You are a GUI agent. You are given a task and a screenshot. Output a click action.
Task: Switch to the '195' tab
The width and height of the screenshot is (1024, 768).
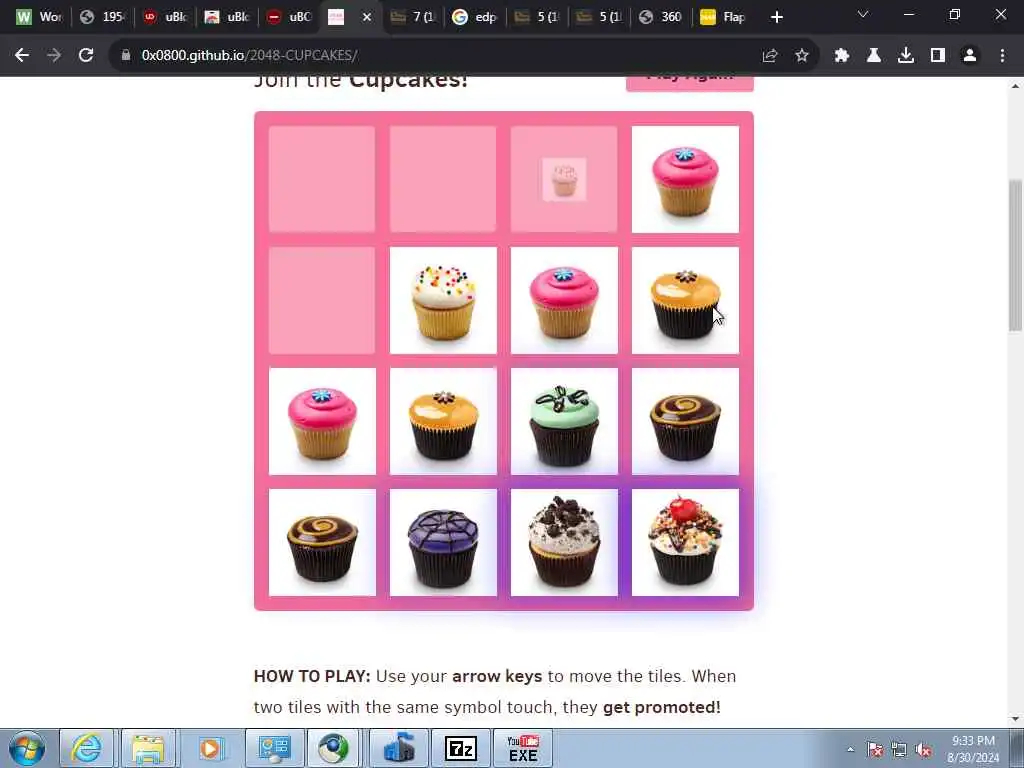click(x=103, y=17)
